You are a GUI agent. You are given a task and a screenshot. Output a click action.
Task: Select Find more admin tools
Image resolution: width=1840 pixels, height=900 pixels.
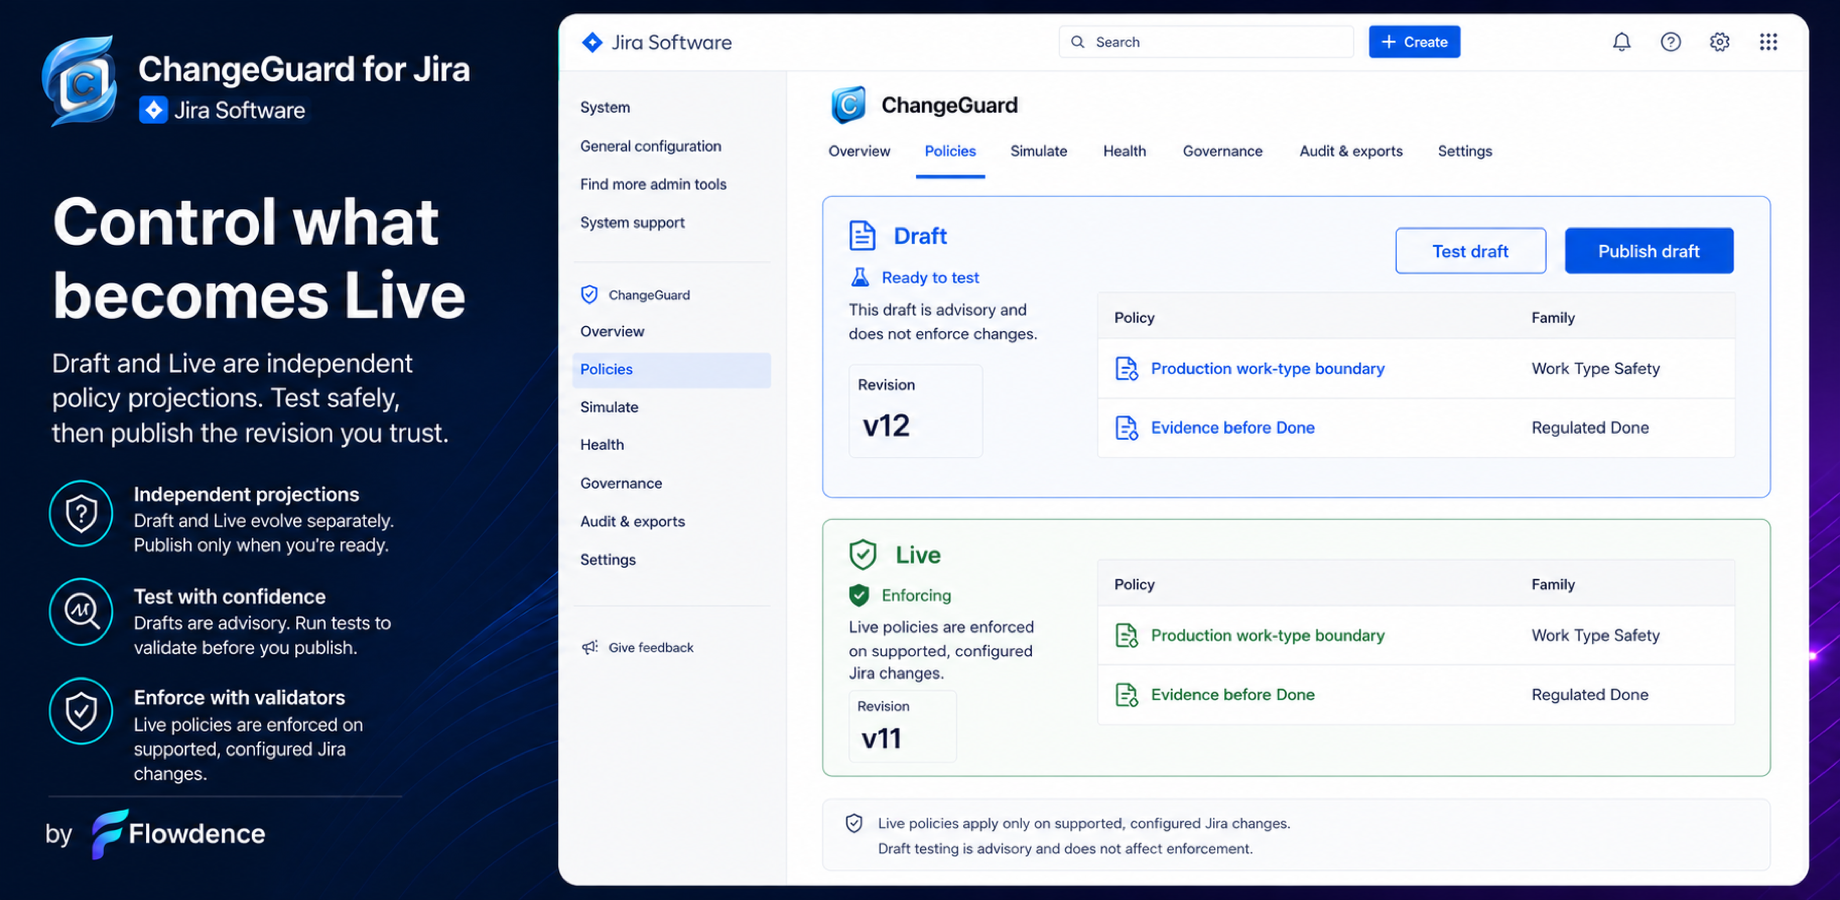653,184
